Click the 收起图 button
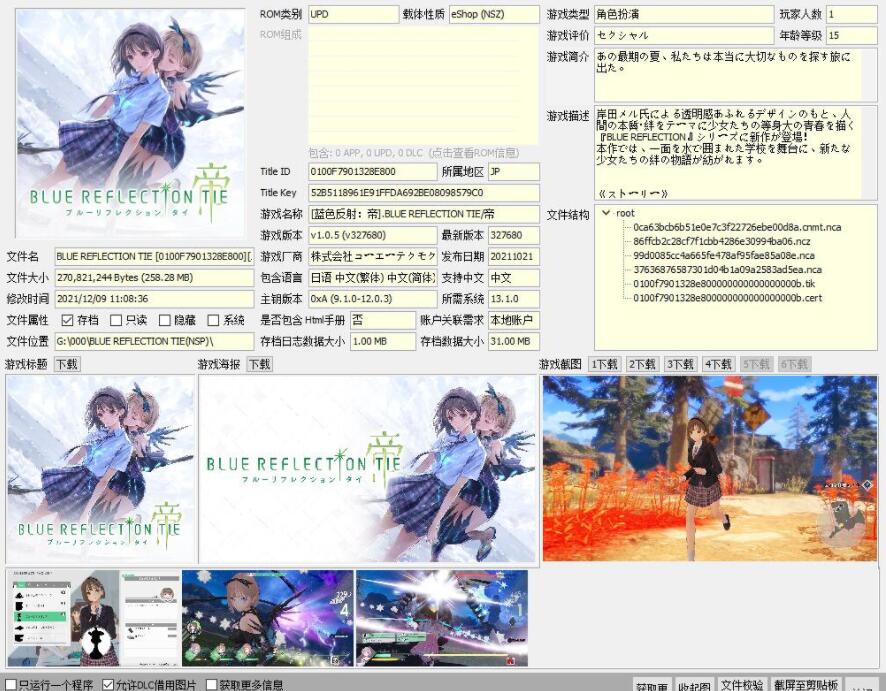Image resolution: width=886 pixels, height=691 pixels. click(694, 685)
